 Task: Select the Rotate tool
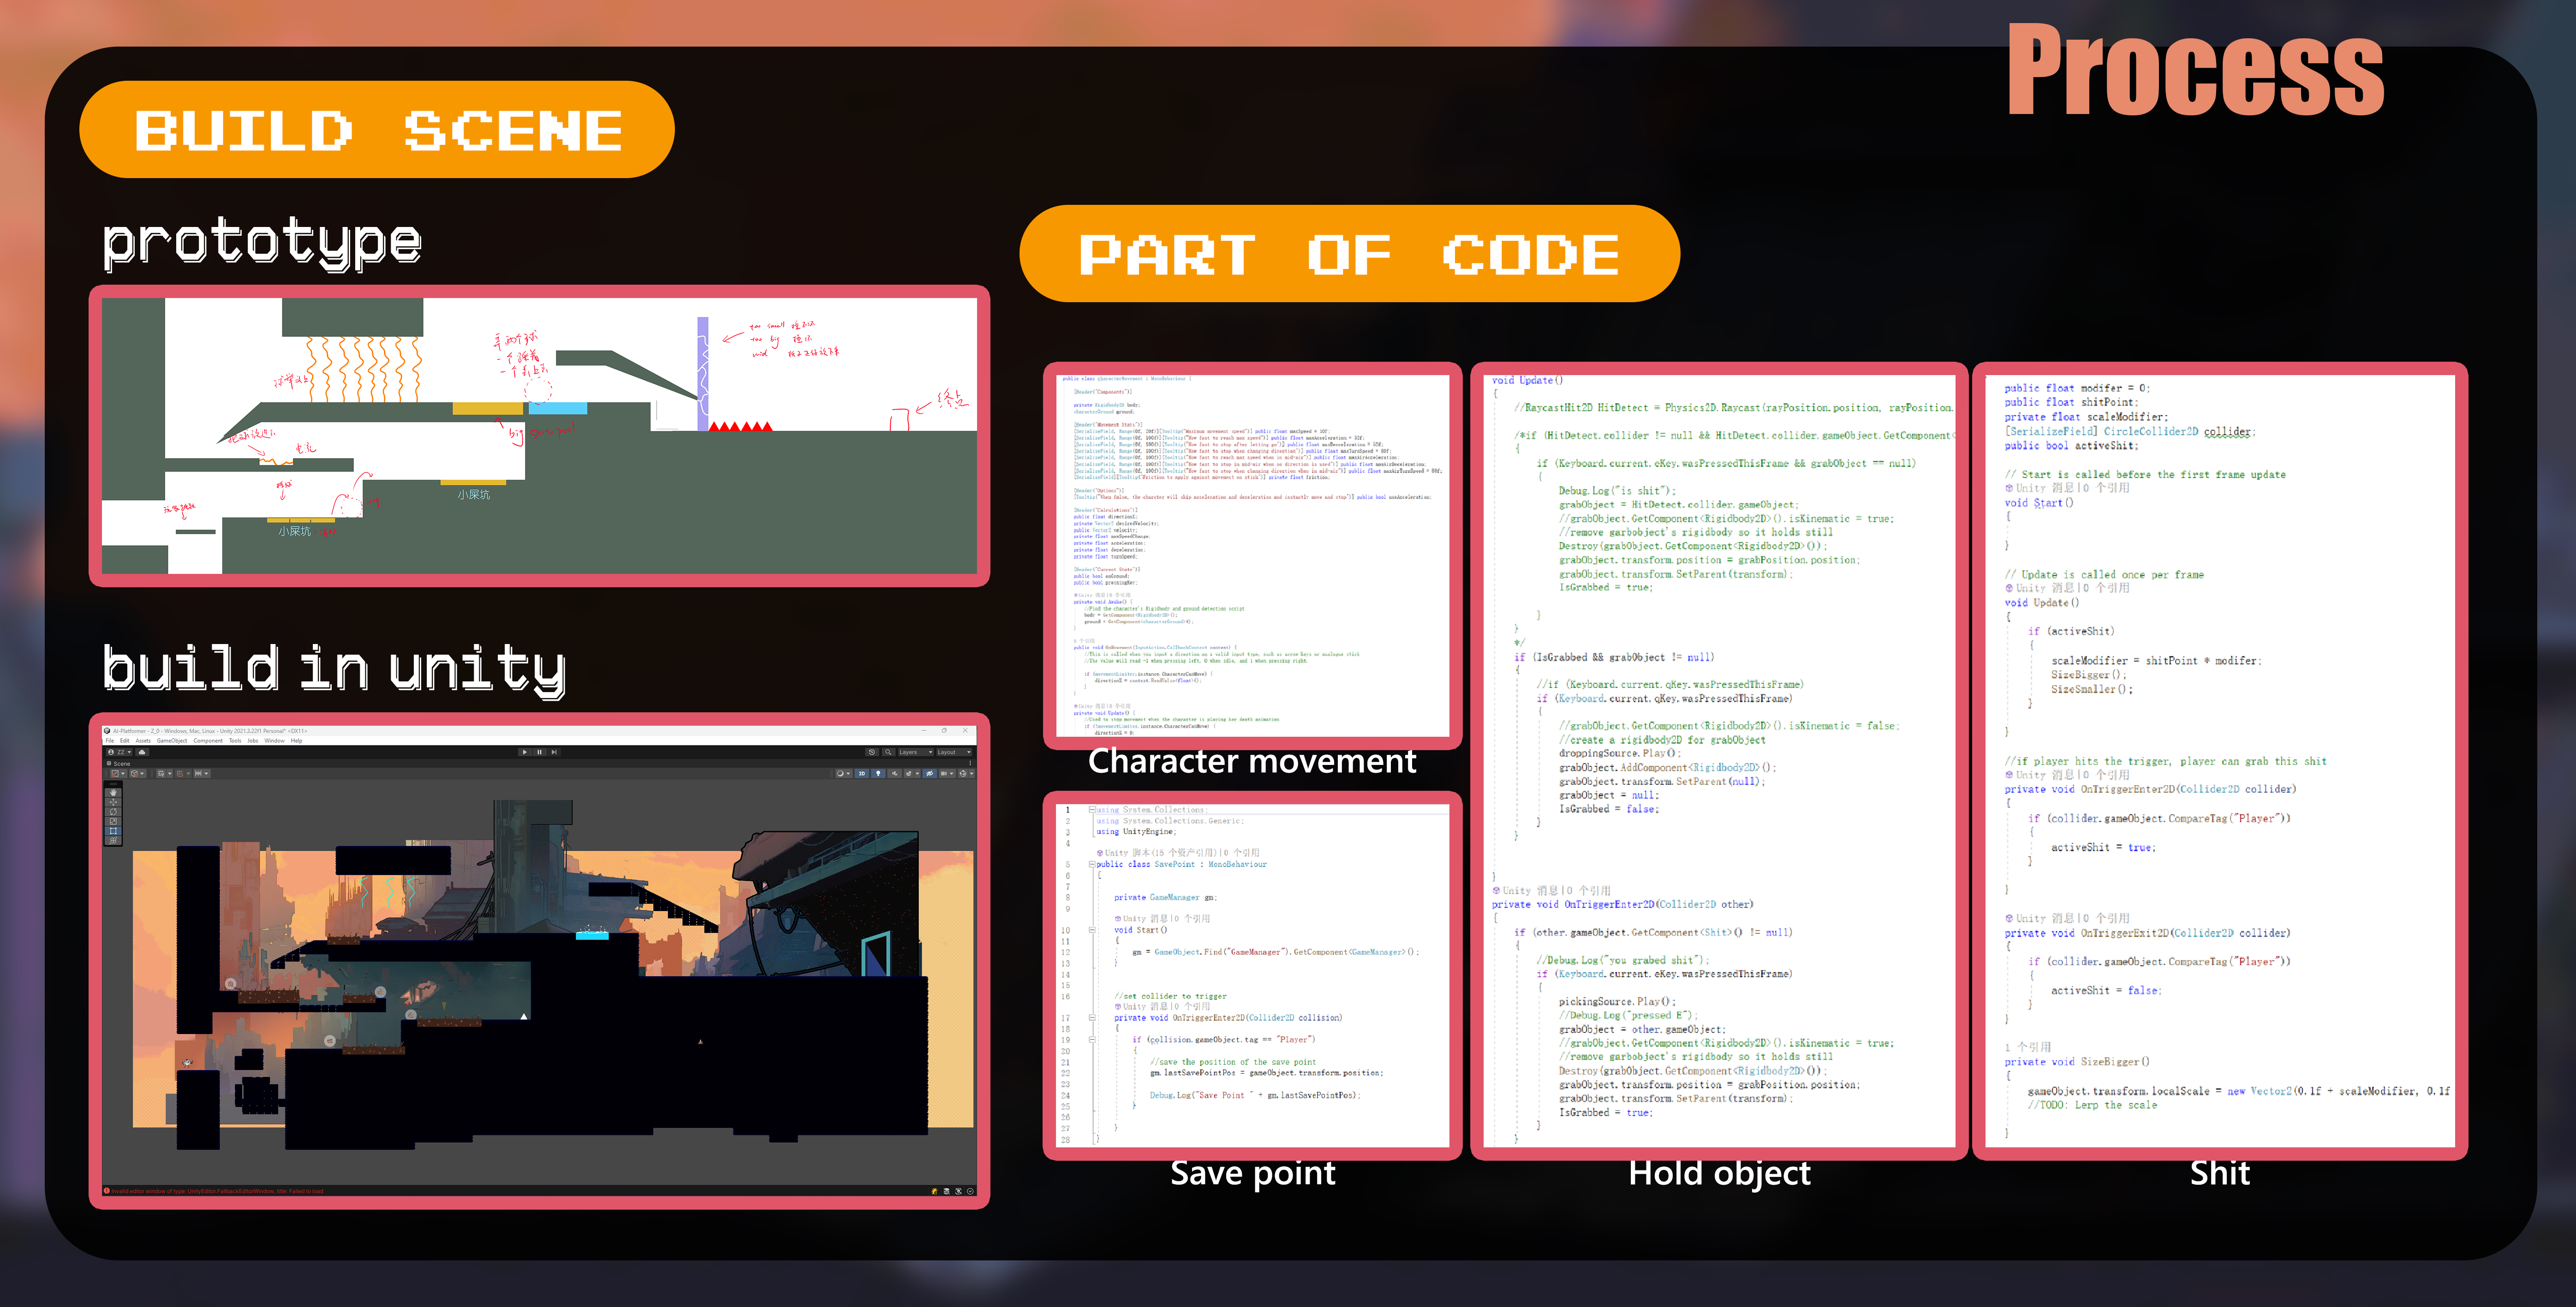pyautogui.click(x=113, y=812)
